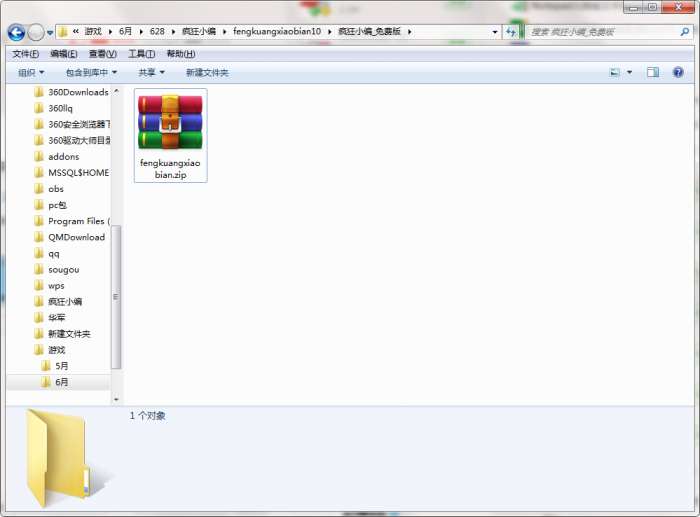700x517 pixels.
Task: Click navigation pane scroll up arrow
Action: pyautogui.click(x=116, y=91)
